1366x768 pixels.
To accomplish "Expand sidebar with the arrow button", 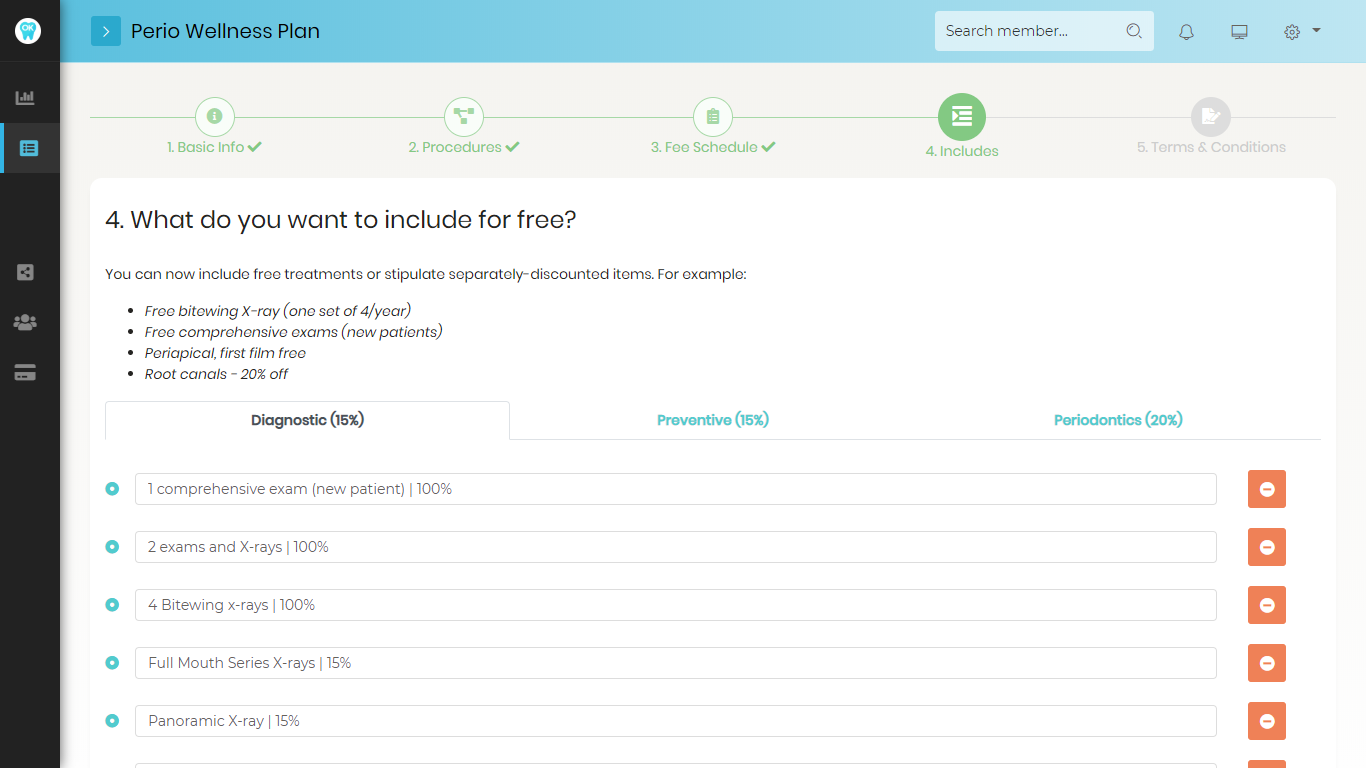I will pos(106,31).
